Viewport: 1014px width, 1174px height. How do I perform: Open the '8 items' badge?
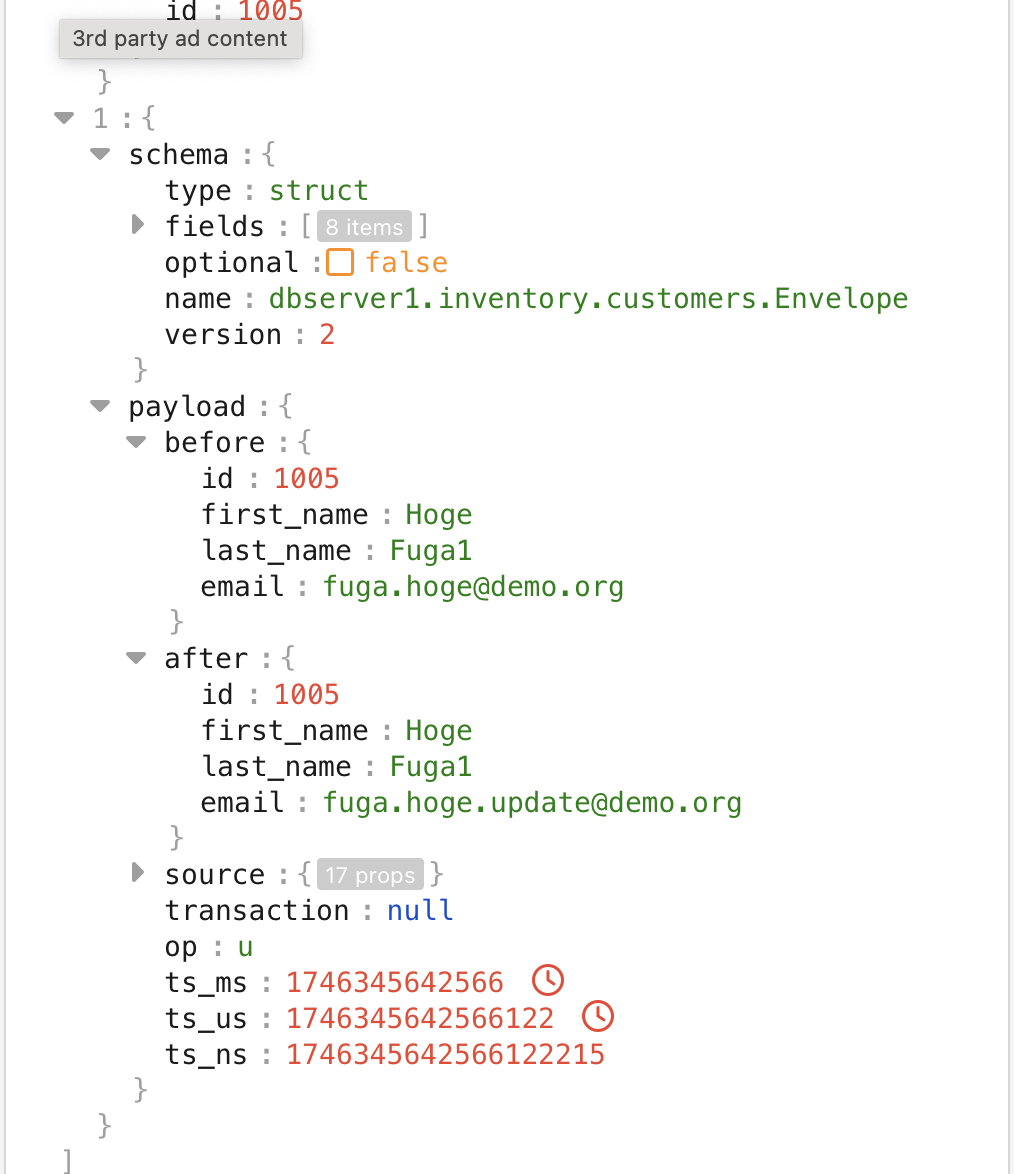[x=364, y=226]
